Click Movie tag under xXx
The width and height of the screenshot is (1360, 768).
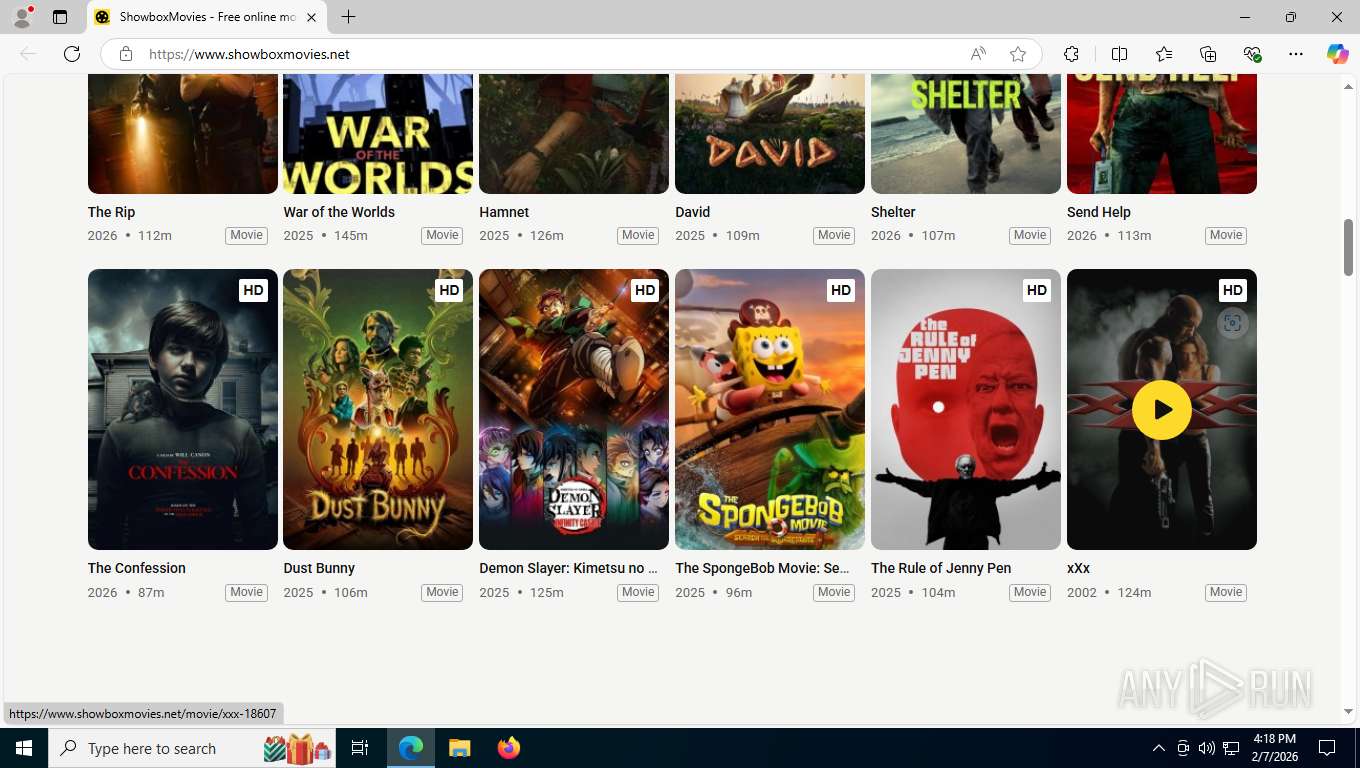click(x=1226, y=592)
